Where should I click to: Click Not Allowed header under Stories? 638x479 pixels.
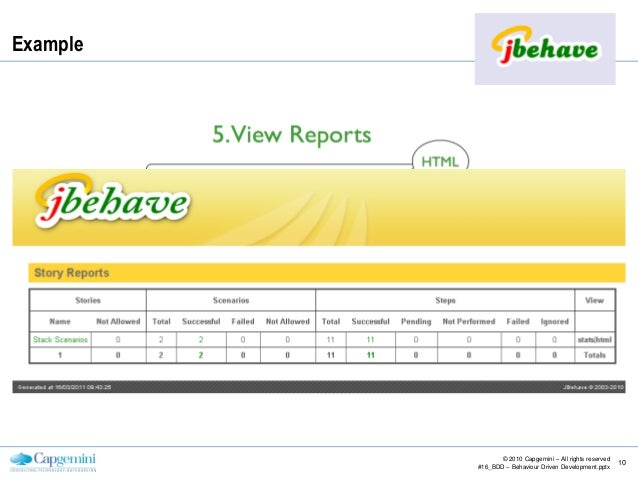(118, 322)
